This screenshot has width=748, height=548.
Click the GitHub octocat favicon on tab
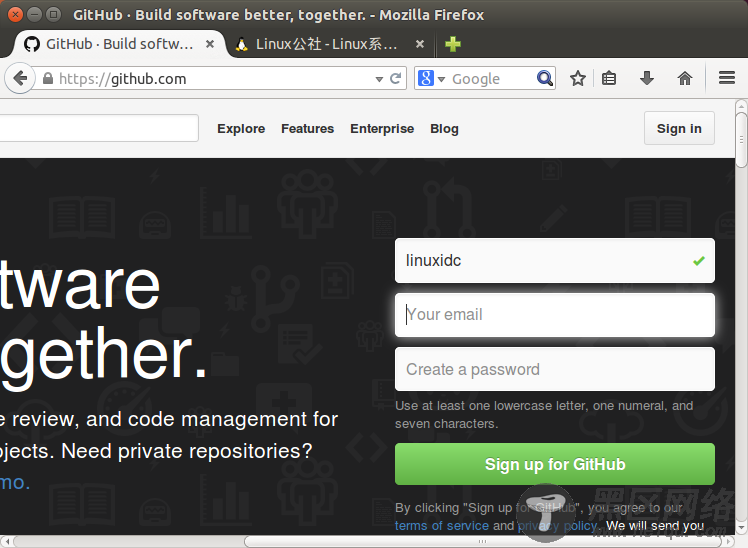coord(32,44)
